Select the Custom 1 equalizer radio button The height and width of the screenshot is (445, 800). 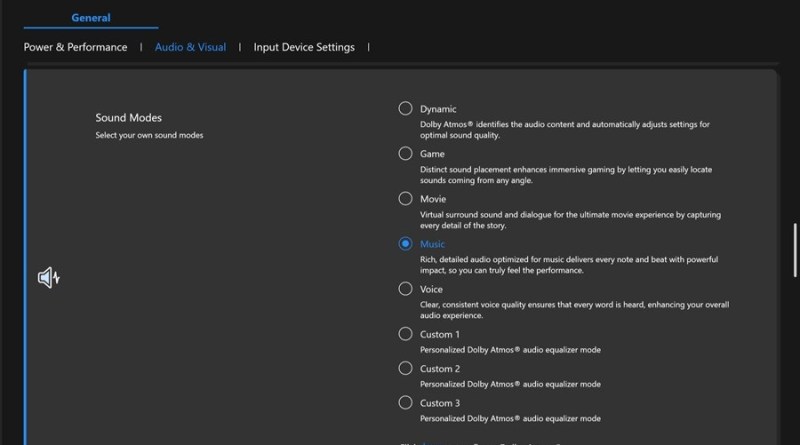point(405,334)
